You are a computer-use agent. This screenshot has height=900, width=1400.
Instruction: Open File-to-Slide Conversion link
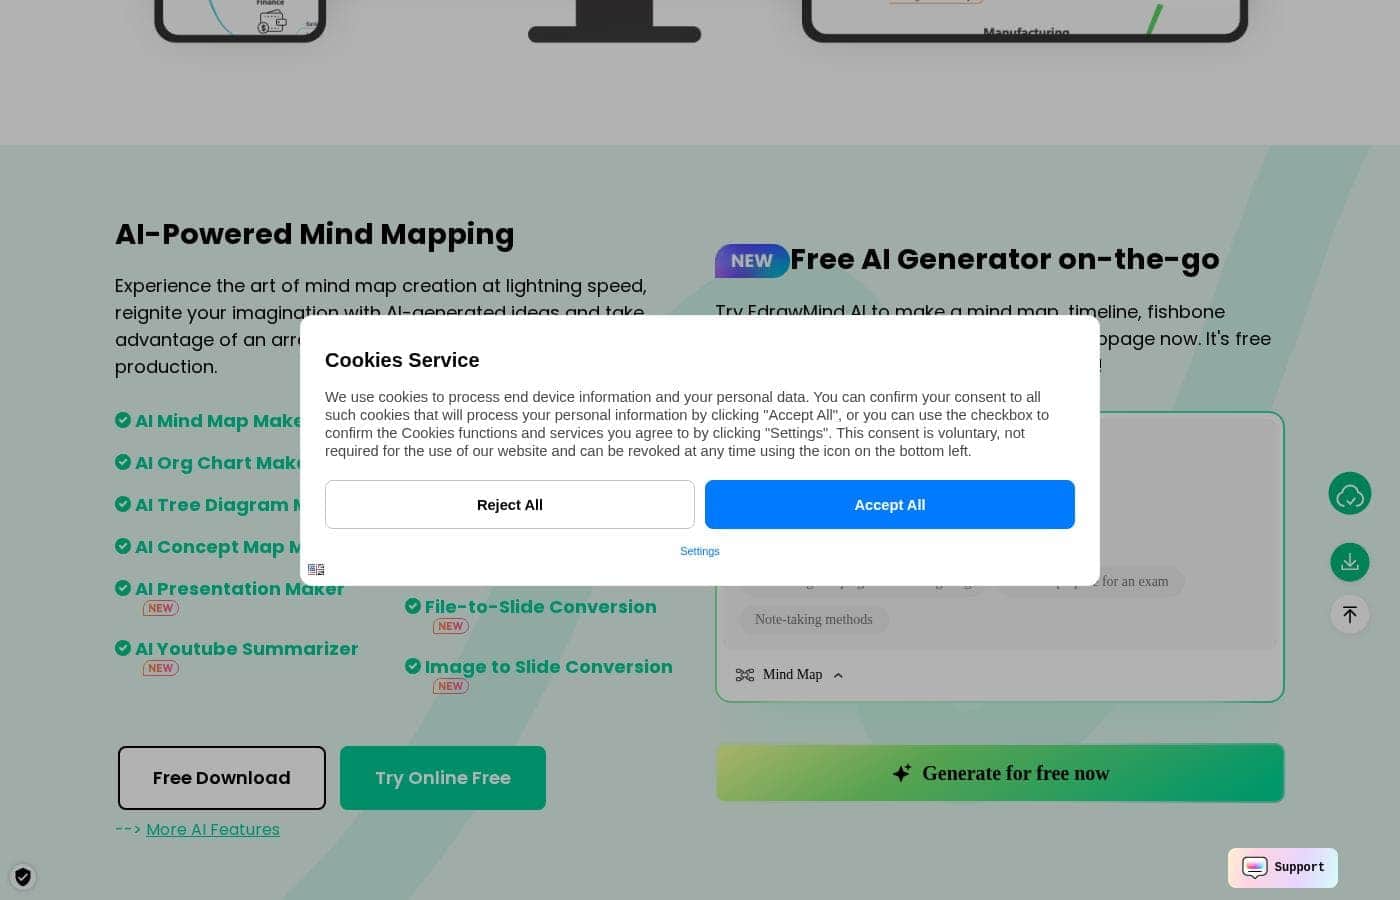pyautogui.click(x=540, y=607)
